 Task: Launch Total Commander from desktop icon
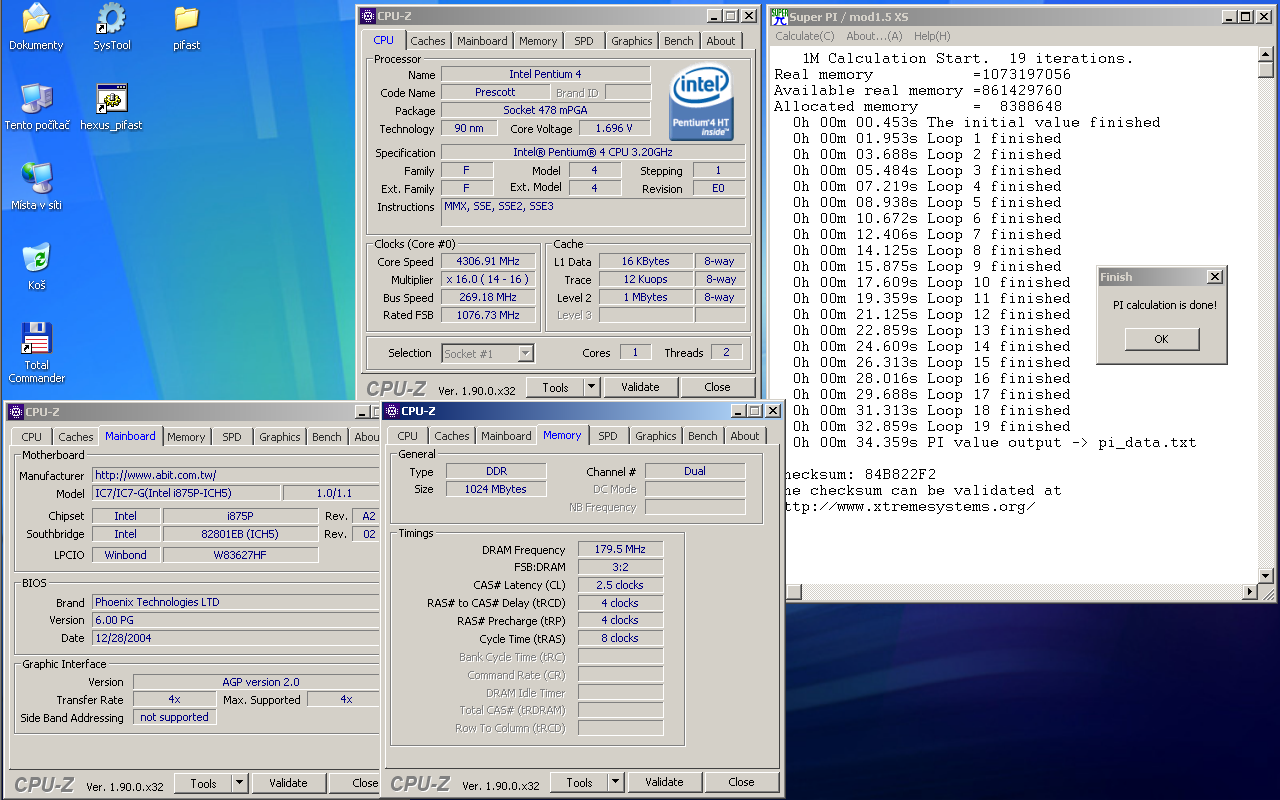pos(37,352)
